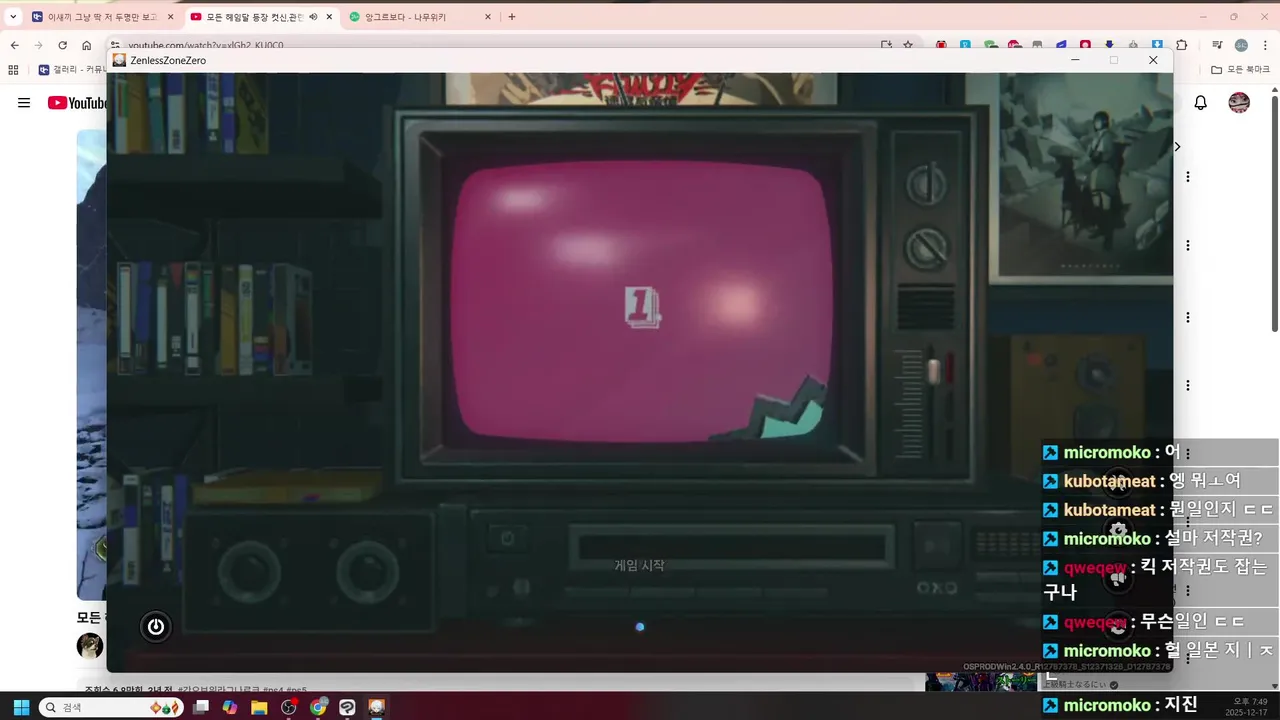Go forward in Chrome
The height and width of the screenshot is (720, 1280).
[x=38, y=45]
